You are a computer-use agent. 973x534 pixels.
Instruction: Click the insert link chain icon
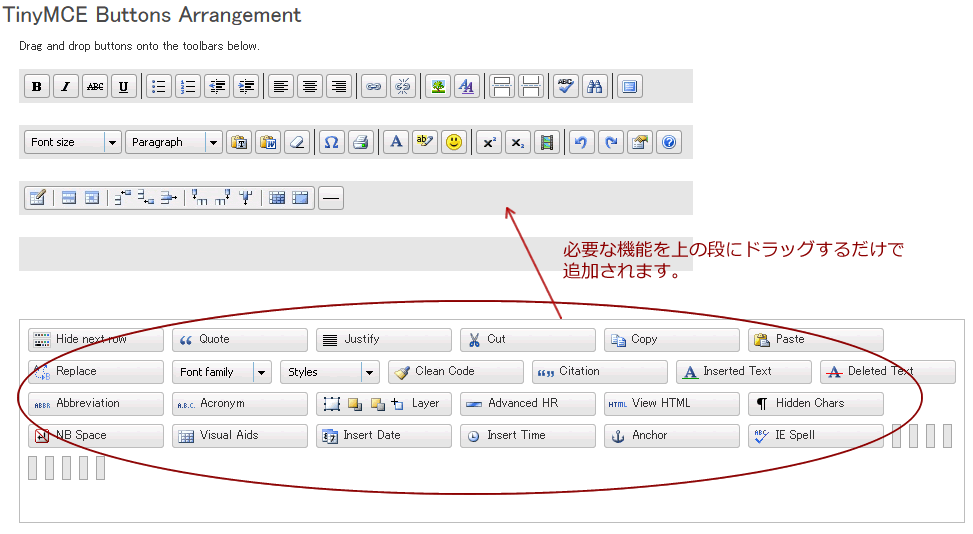coord(374,86)
